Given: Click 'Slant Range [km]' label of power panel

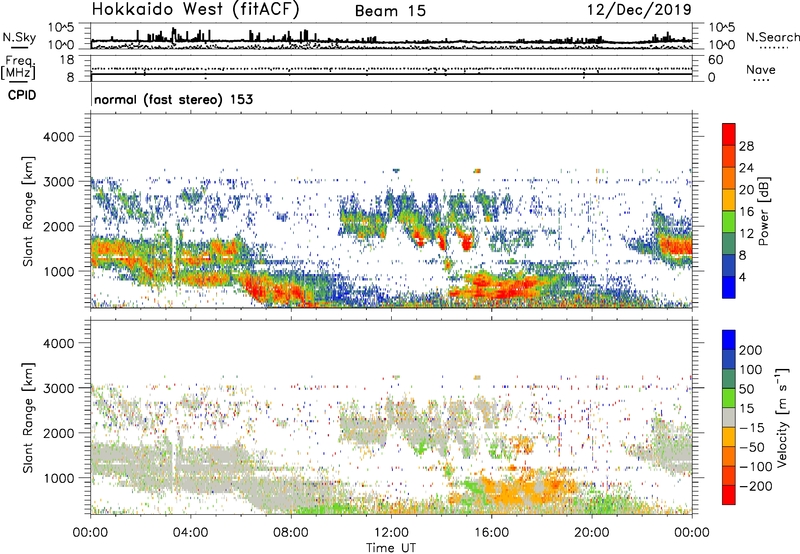Looking at the screenshot, I should tap(28, 211).
